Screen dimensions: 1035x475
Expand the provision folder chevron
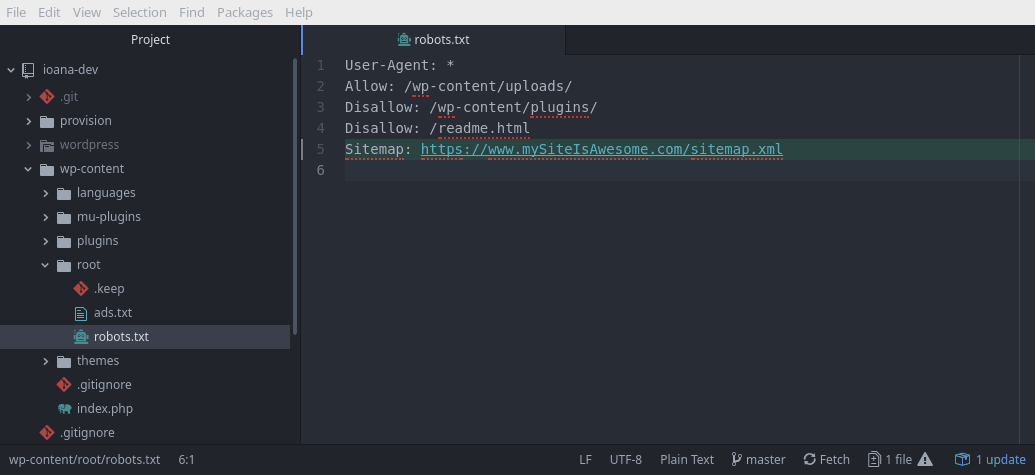pyautogui.click(x=28, y=121)
